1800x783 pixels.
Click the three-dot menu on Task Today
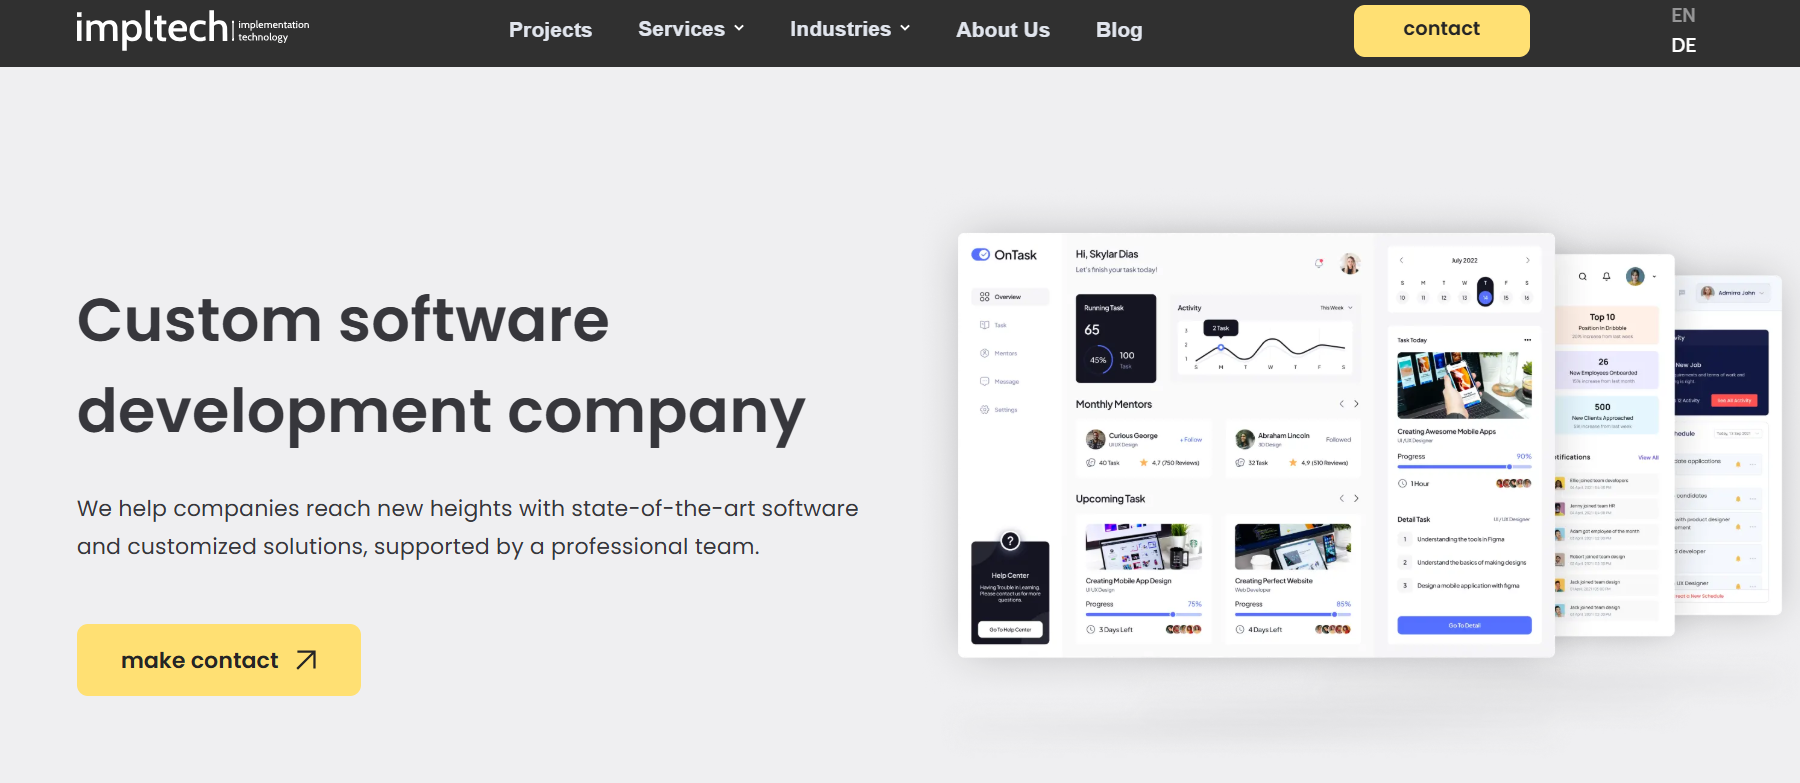point(1527,340)
